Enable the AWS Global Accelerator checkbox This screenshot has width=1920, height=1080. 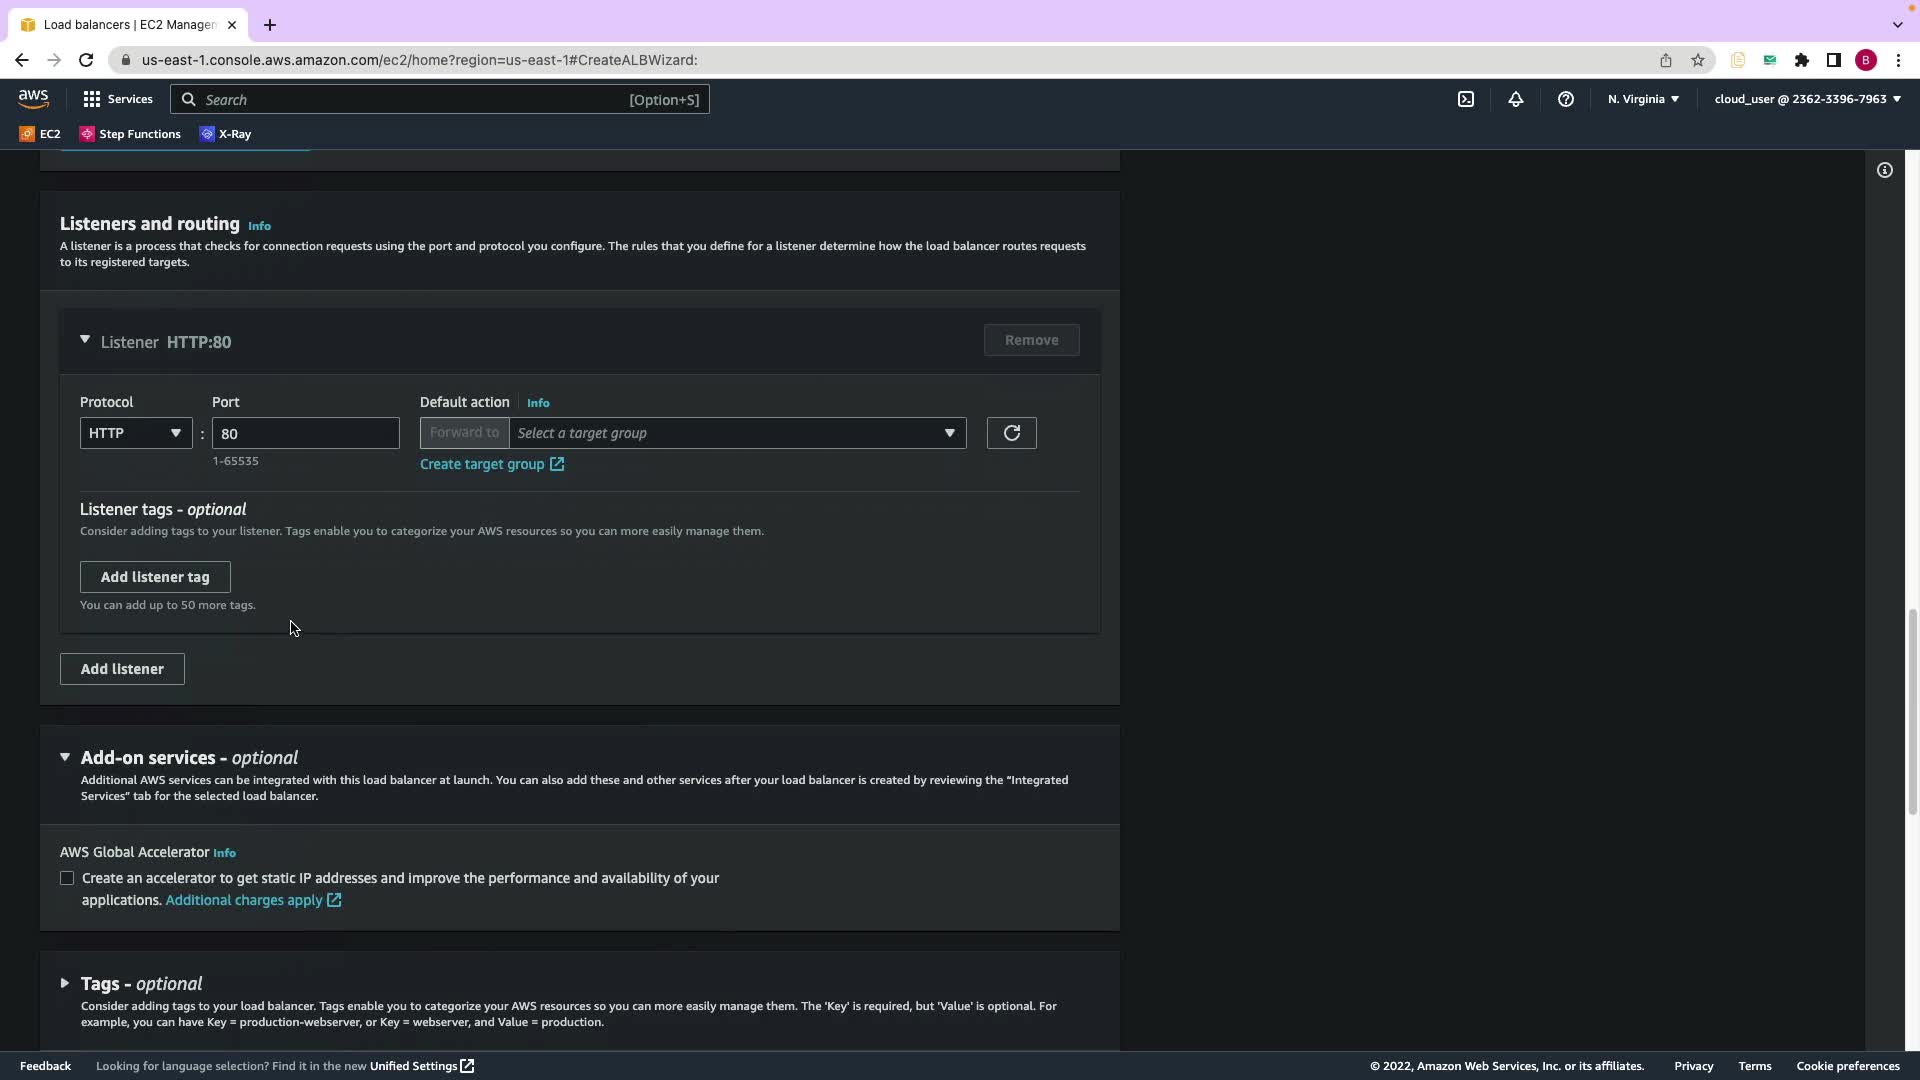tap(67, 878)
